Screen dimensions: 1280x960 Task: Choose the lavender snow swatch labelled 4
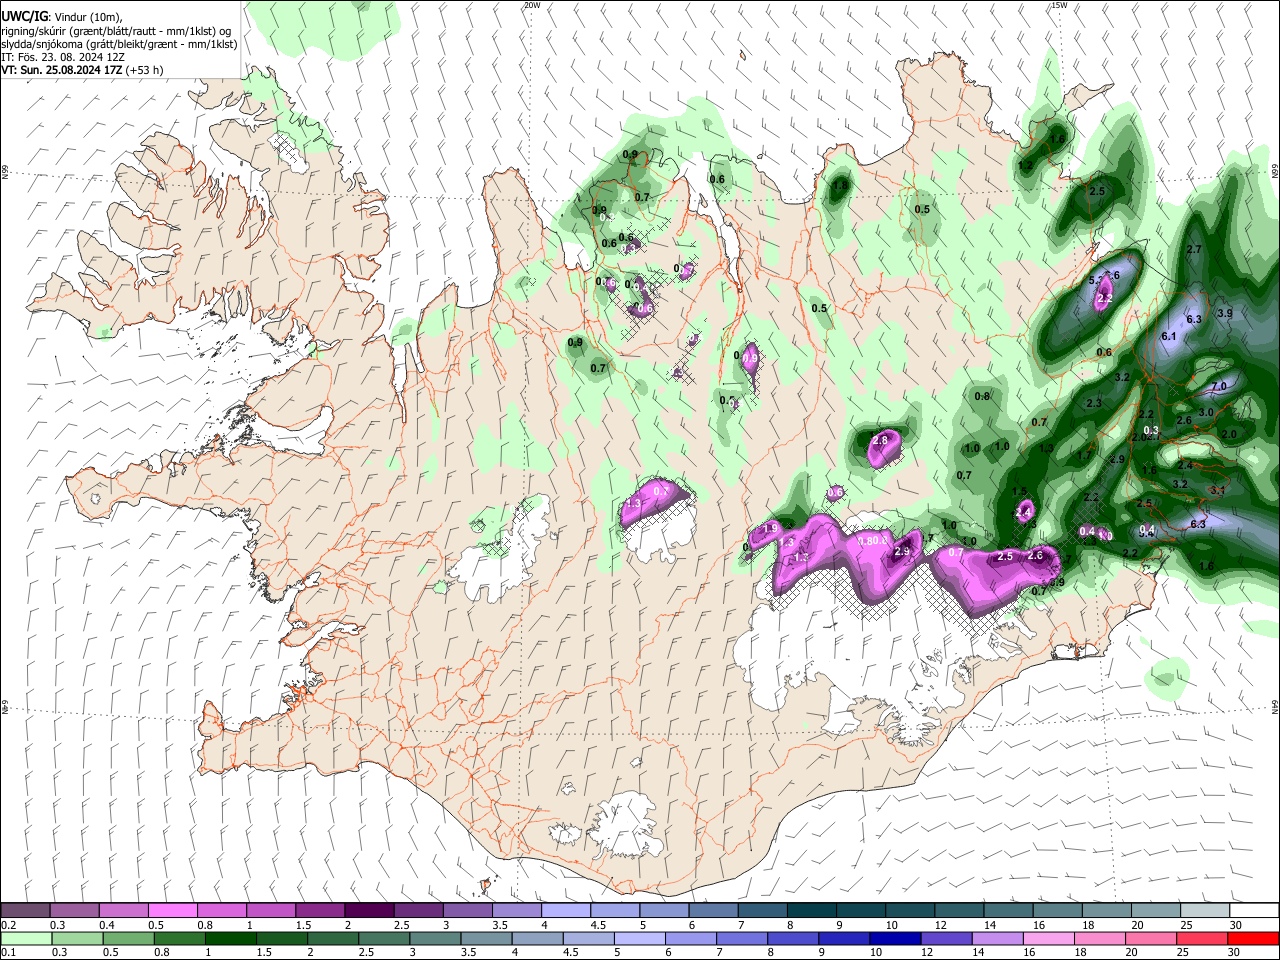[x=566, y=910]
